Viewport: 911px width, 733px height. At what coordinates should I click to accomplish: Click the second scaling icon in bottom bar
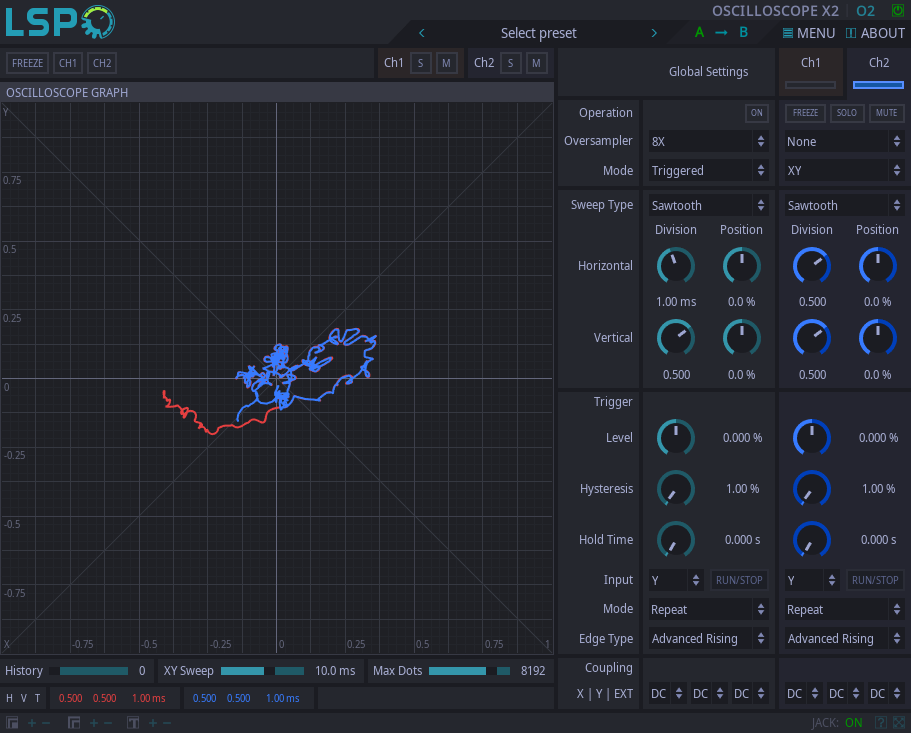[x=74, y=723]
